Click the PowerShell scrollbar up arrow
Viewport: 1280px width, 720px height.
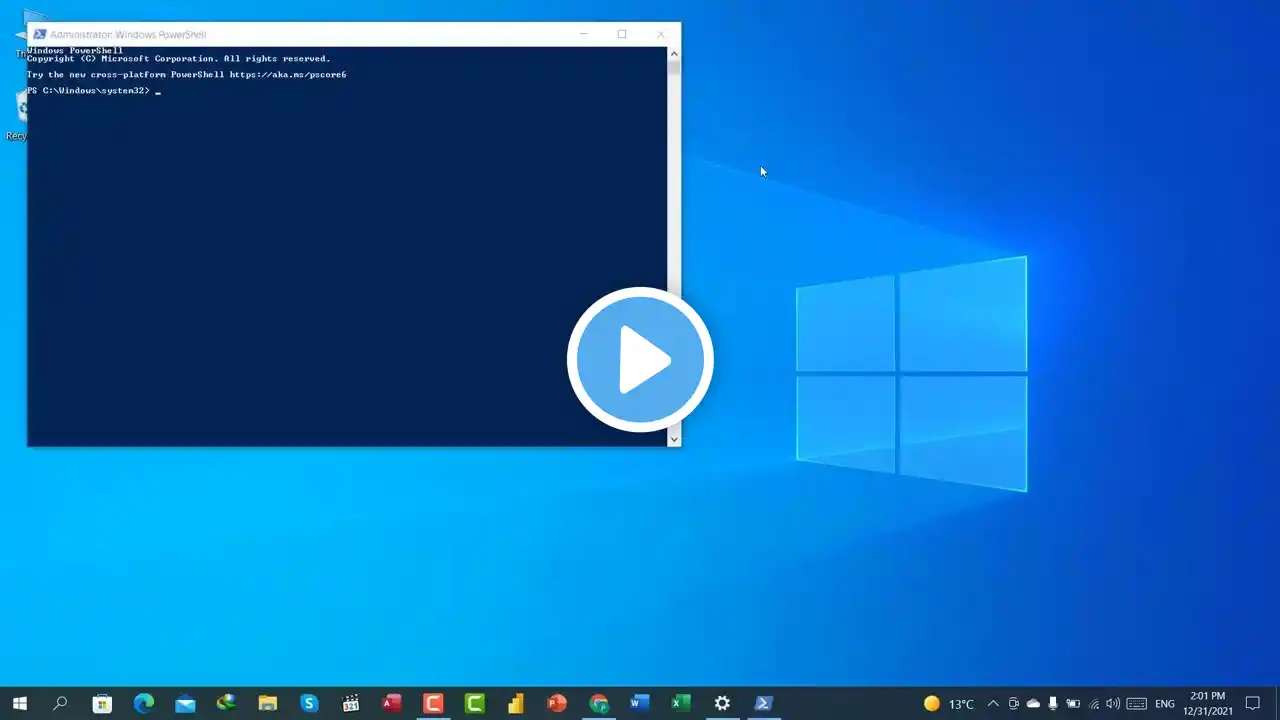pyautogui.click(x=674, y=53)
